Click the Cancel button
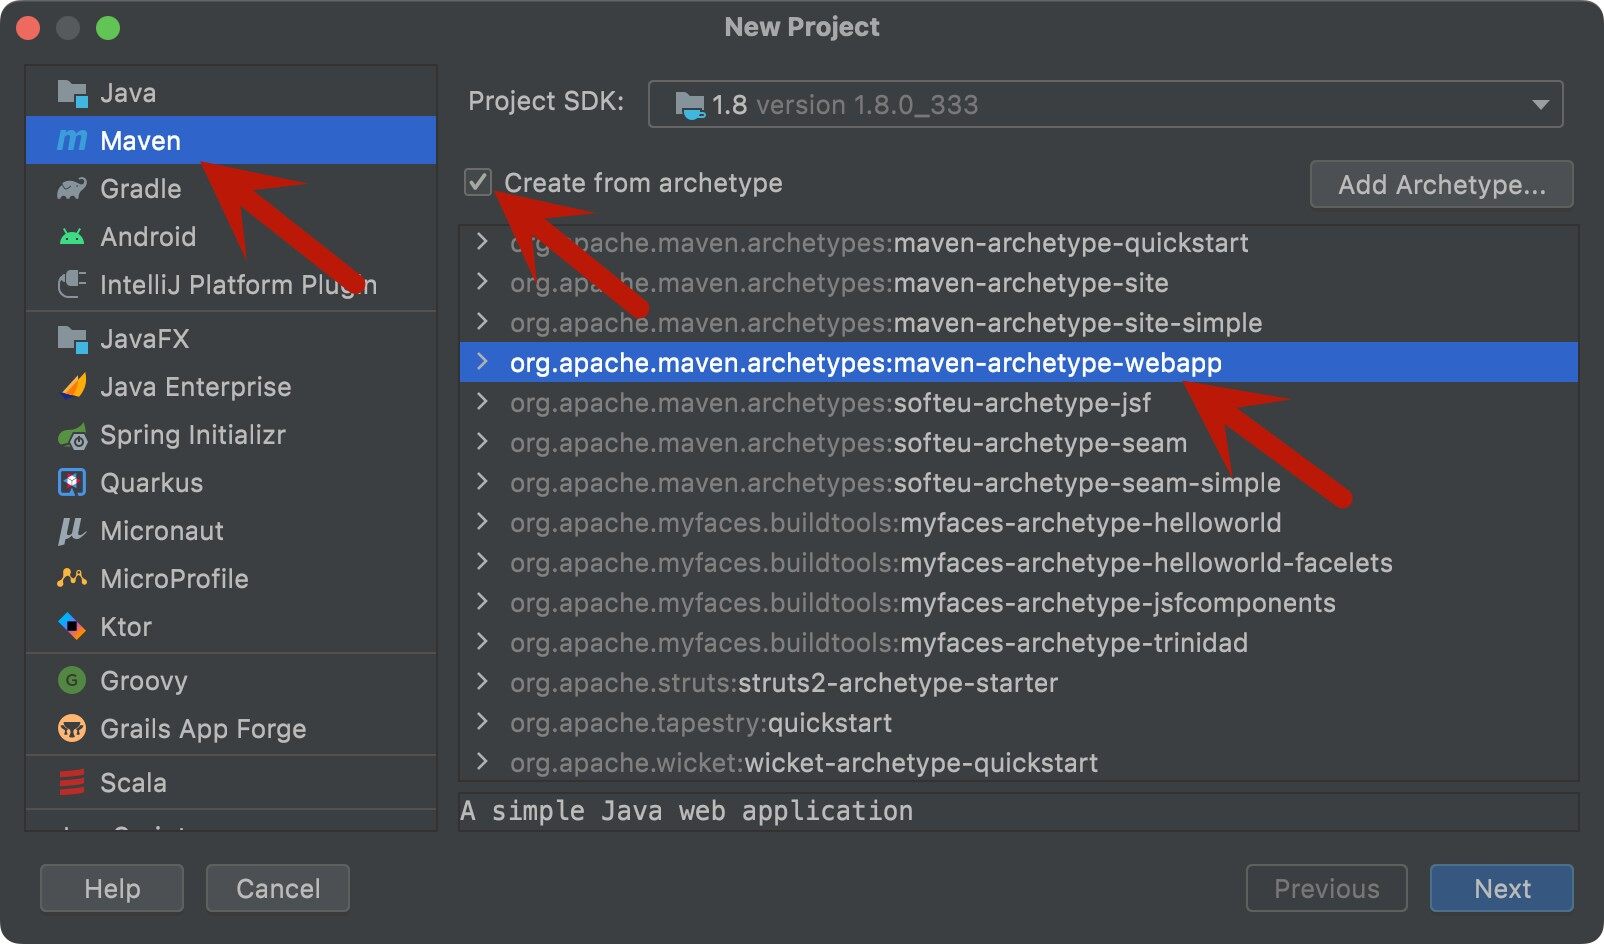 click(x=278, y=889)
